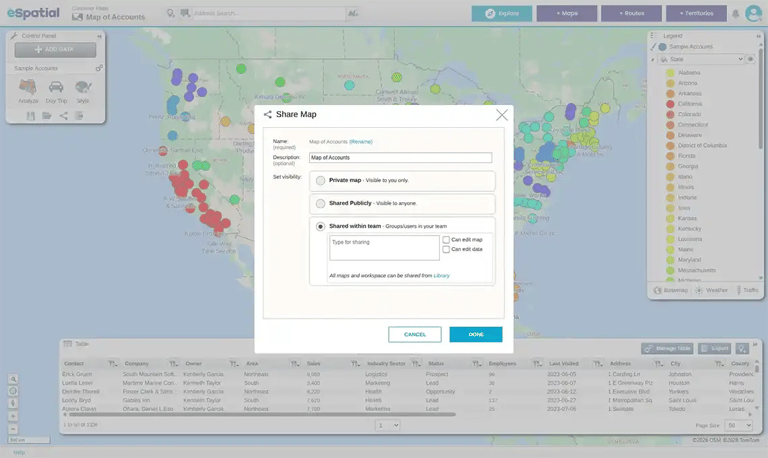
Task: Click the notifications bell icon
Action: [x=735, y=14]
